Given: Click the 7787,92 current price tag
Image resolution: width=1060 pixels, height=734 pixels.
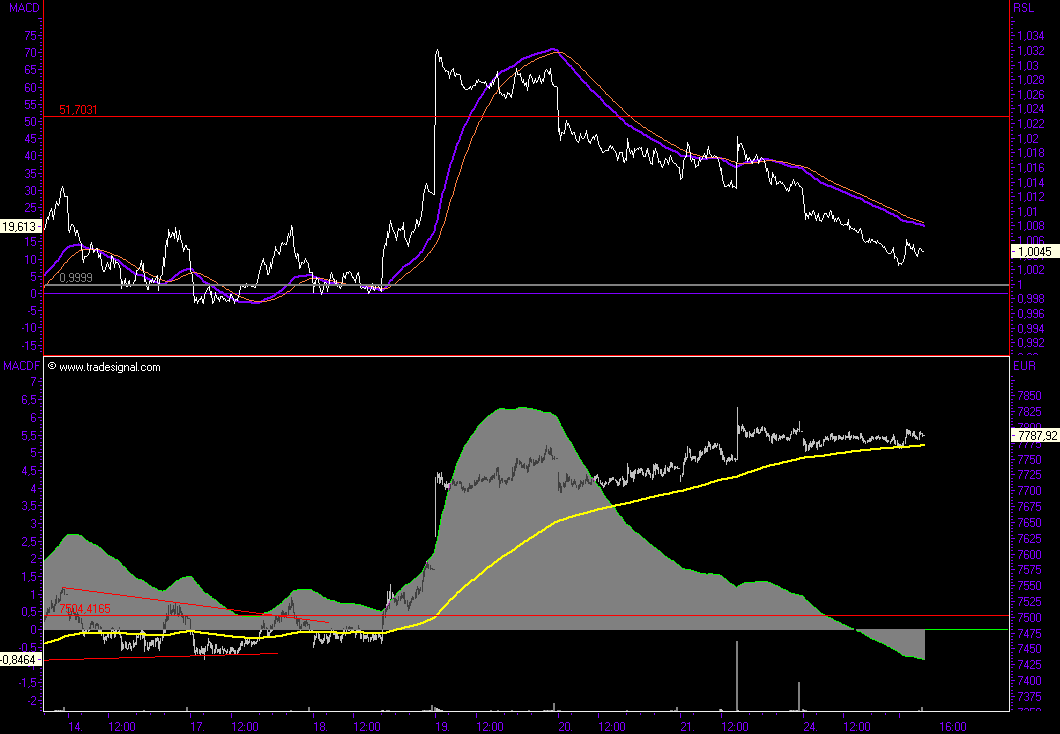Looking at the screenshot, I should point(1034,436).
